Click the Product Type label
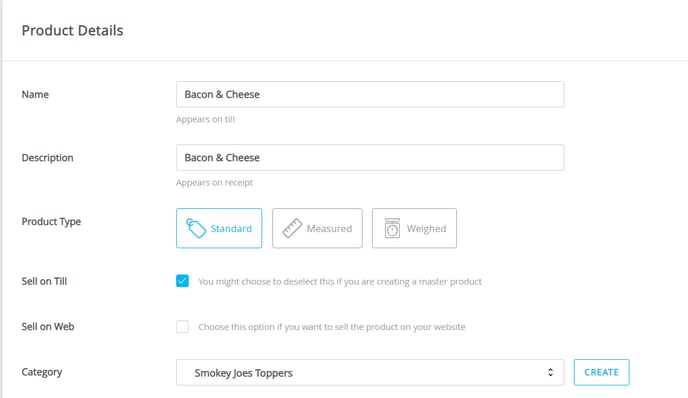 [x=51, y=222]
